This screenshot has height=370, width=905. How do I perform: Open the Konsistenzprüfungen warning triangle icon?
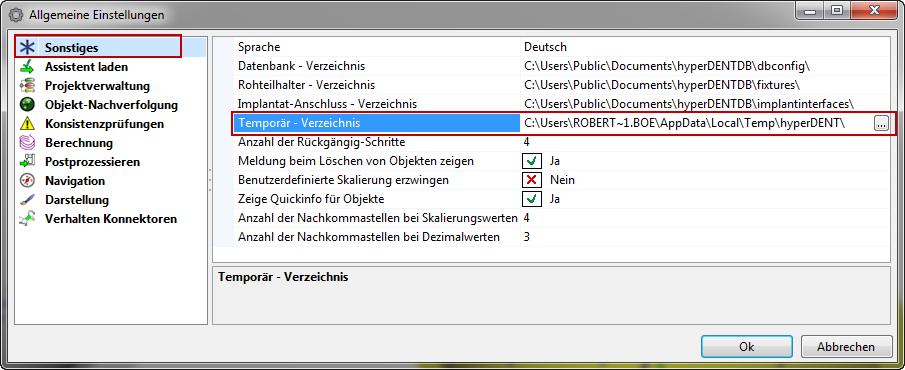pos(27,124)
